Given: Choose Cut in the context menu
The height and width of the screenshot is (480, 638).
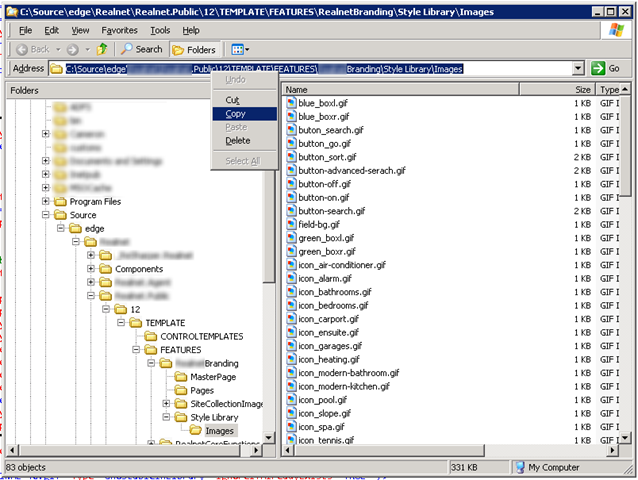Looking at the screenshot, I should 245,100.
